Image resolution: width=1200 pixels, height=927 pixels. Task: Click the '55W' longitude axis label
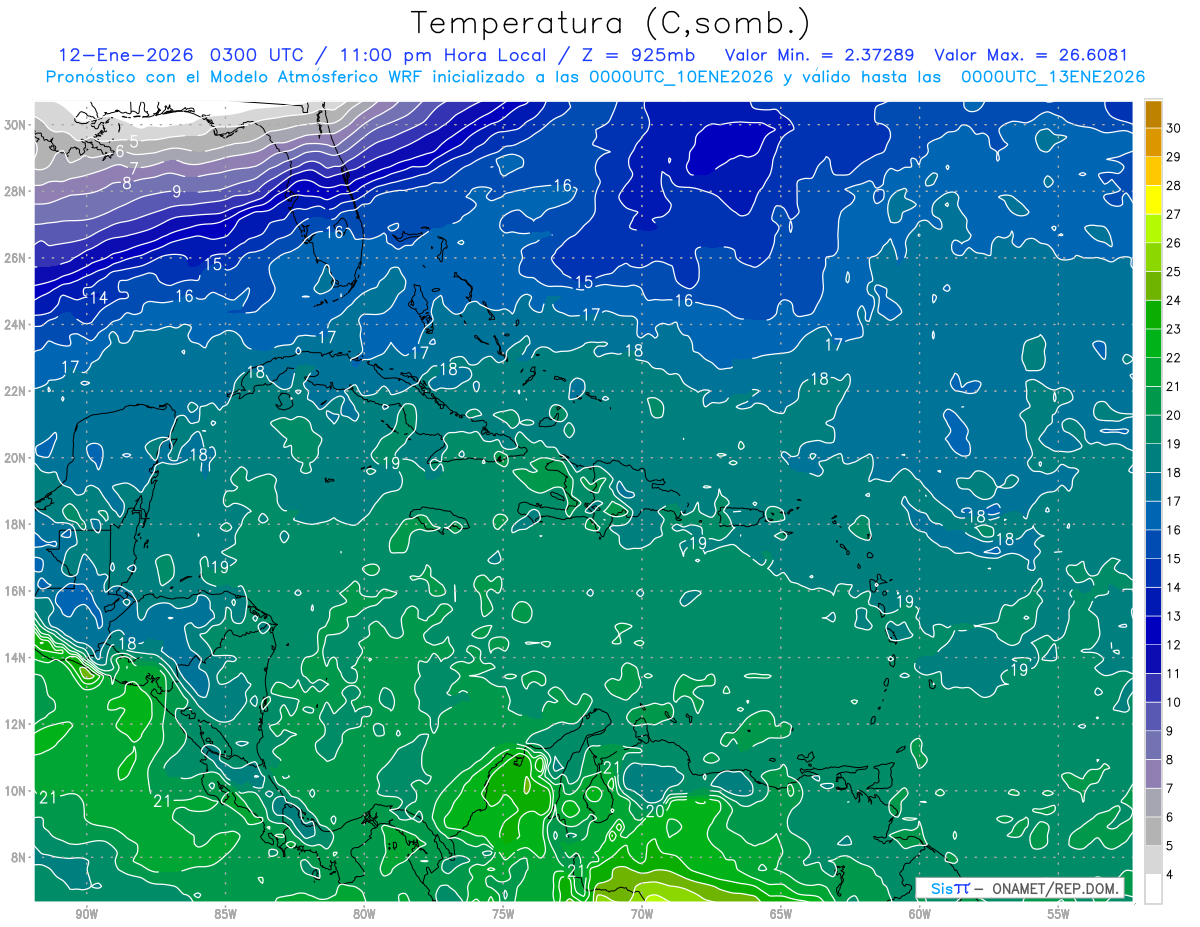(1059, 914)
